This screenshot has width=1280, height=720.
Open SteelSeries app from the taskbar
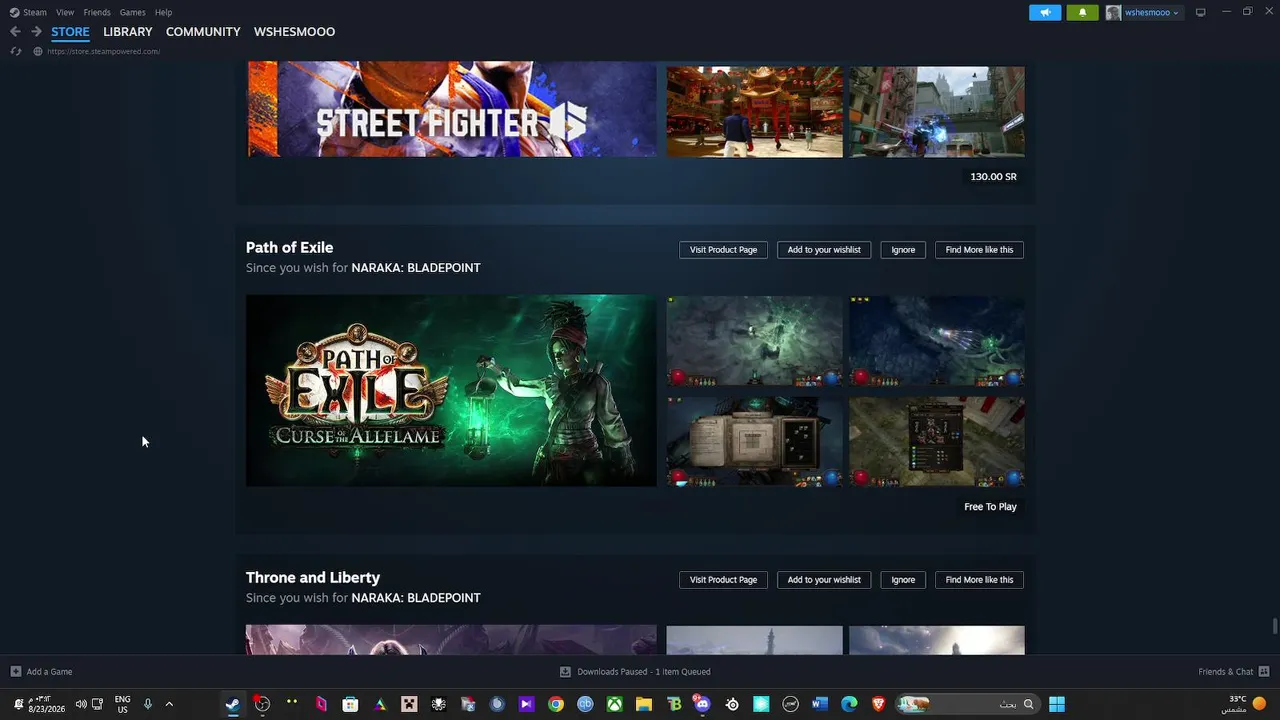pos(732,704)
